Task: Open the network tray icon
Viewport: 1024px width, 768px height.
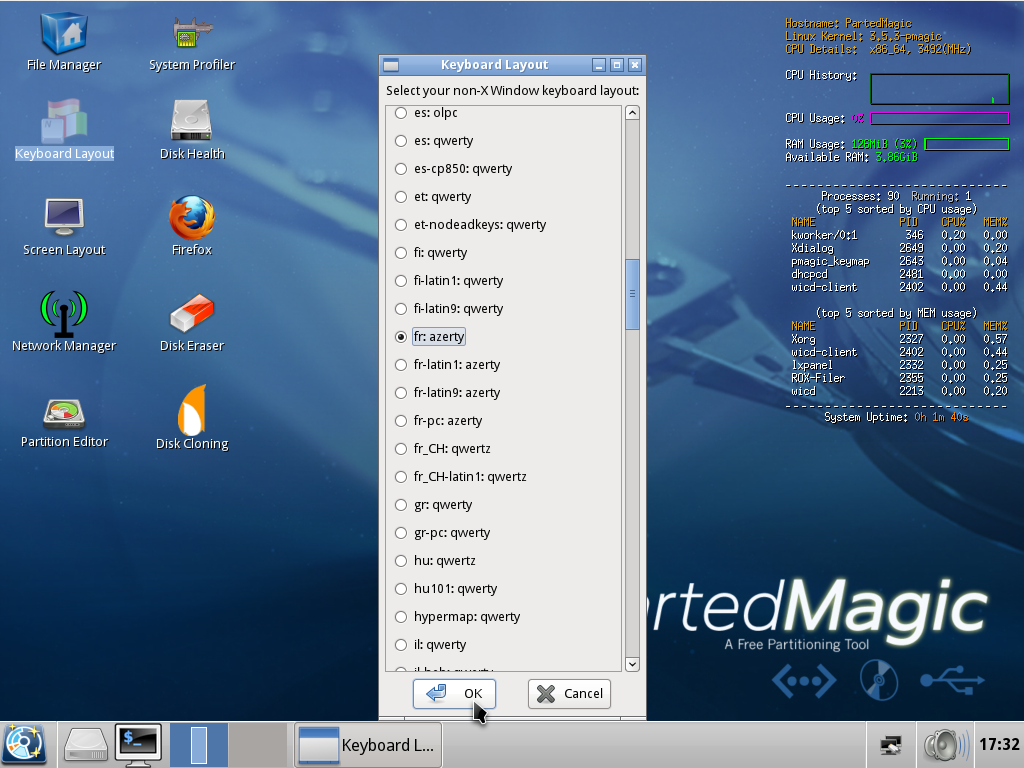Action: [891, 744]
